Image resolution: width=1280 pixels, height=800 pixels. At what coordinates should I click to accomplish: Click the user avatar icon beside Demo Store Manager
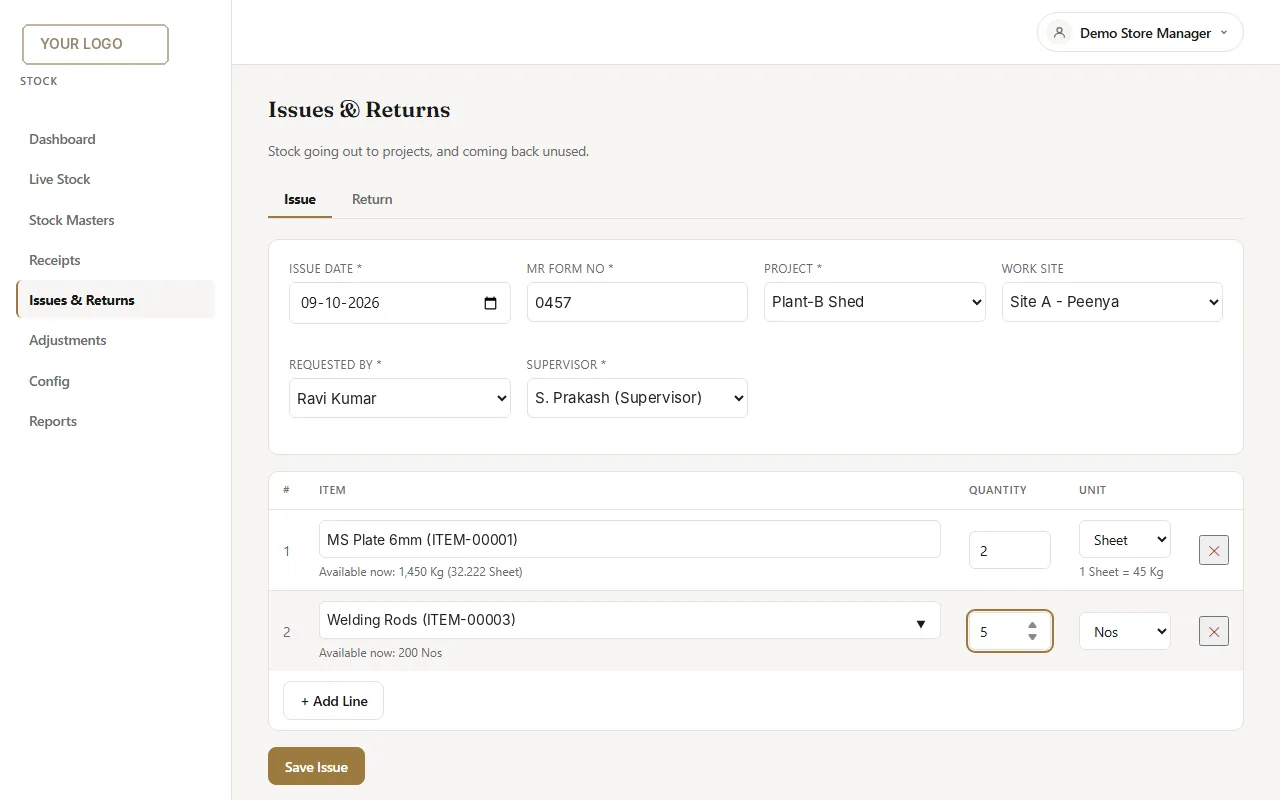click(x=1059, y=33)
